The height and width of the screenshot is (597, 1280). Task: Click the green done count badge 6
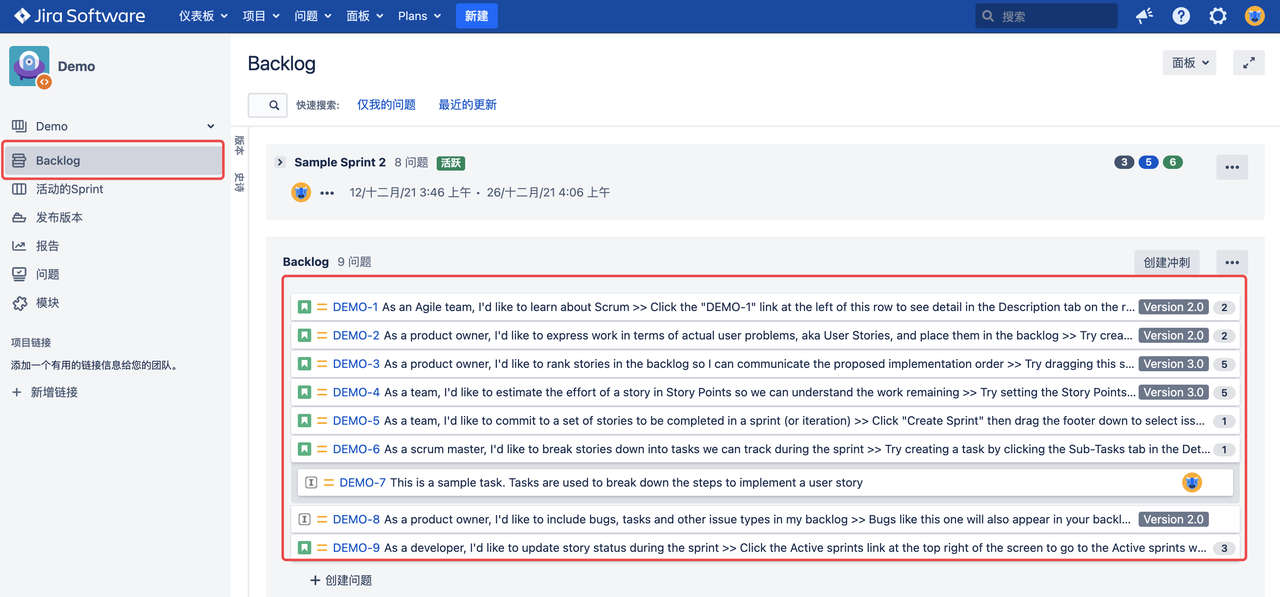pos(1172,162)
